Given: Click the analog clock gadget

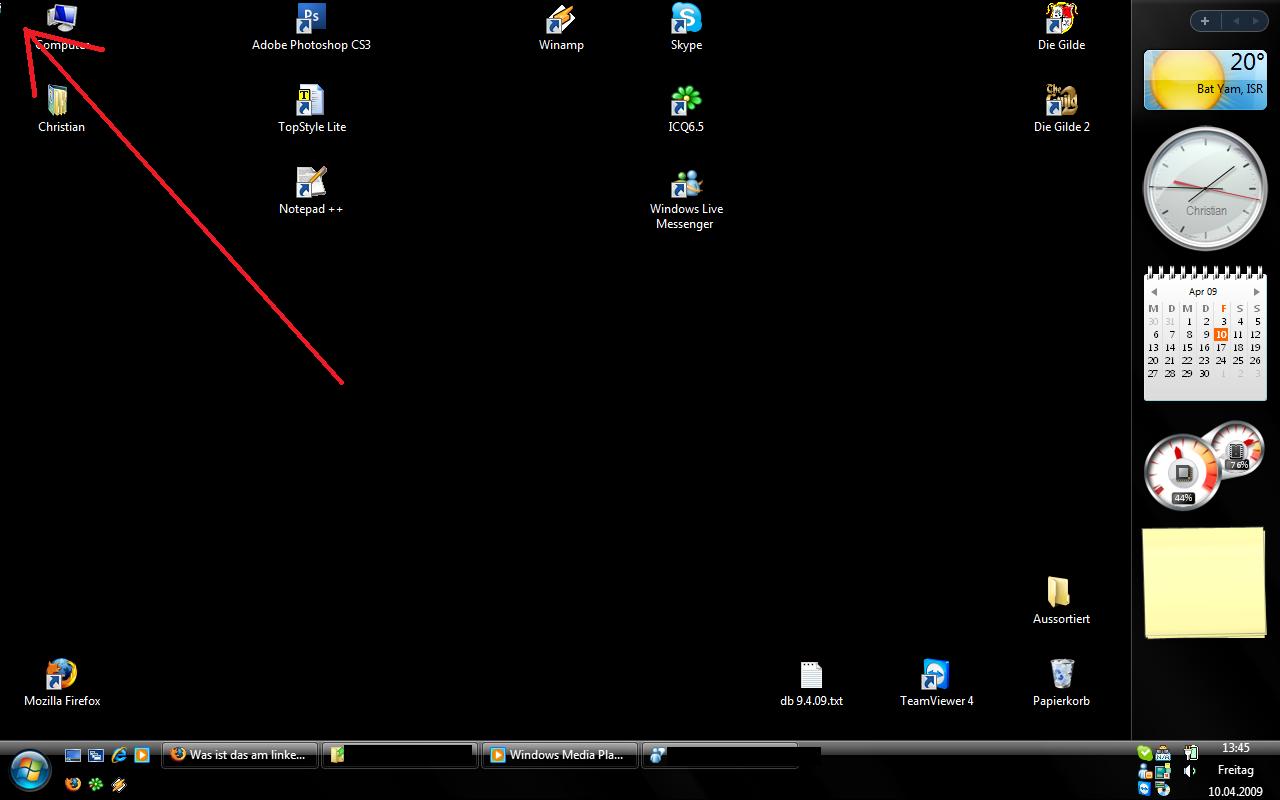Looking at the screenshot, I should [x=1205, y=188].
